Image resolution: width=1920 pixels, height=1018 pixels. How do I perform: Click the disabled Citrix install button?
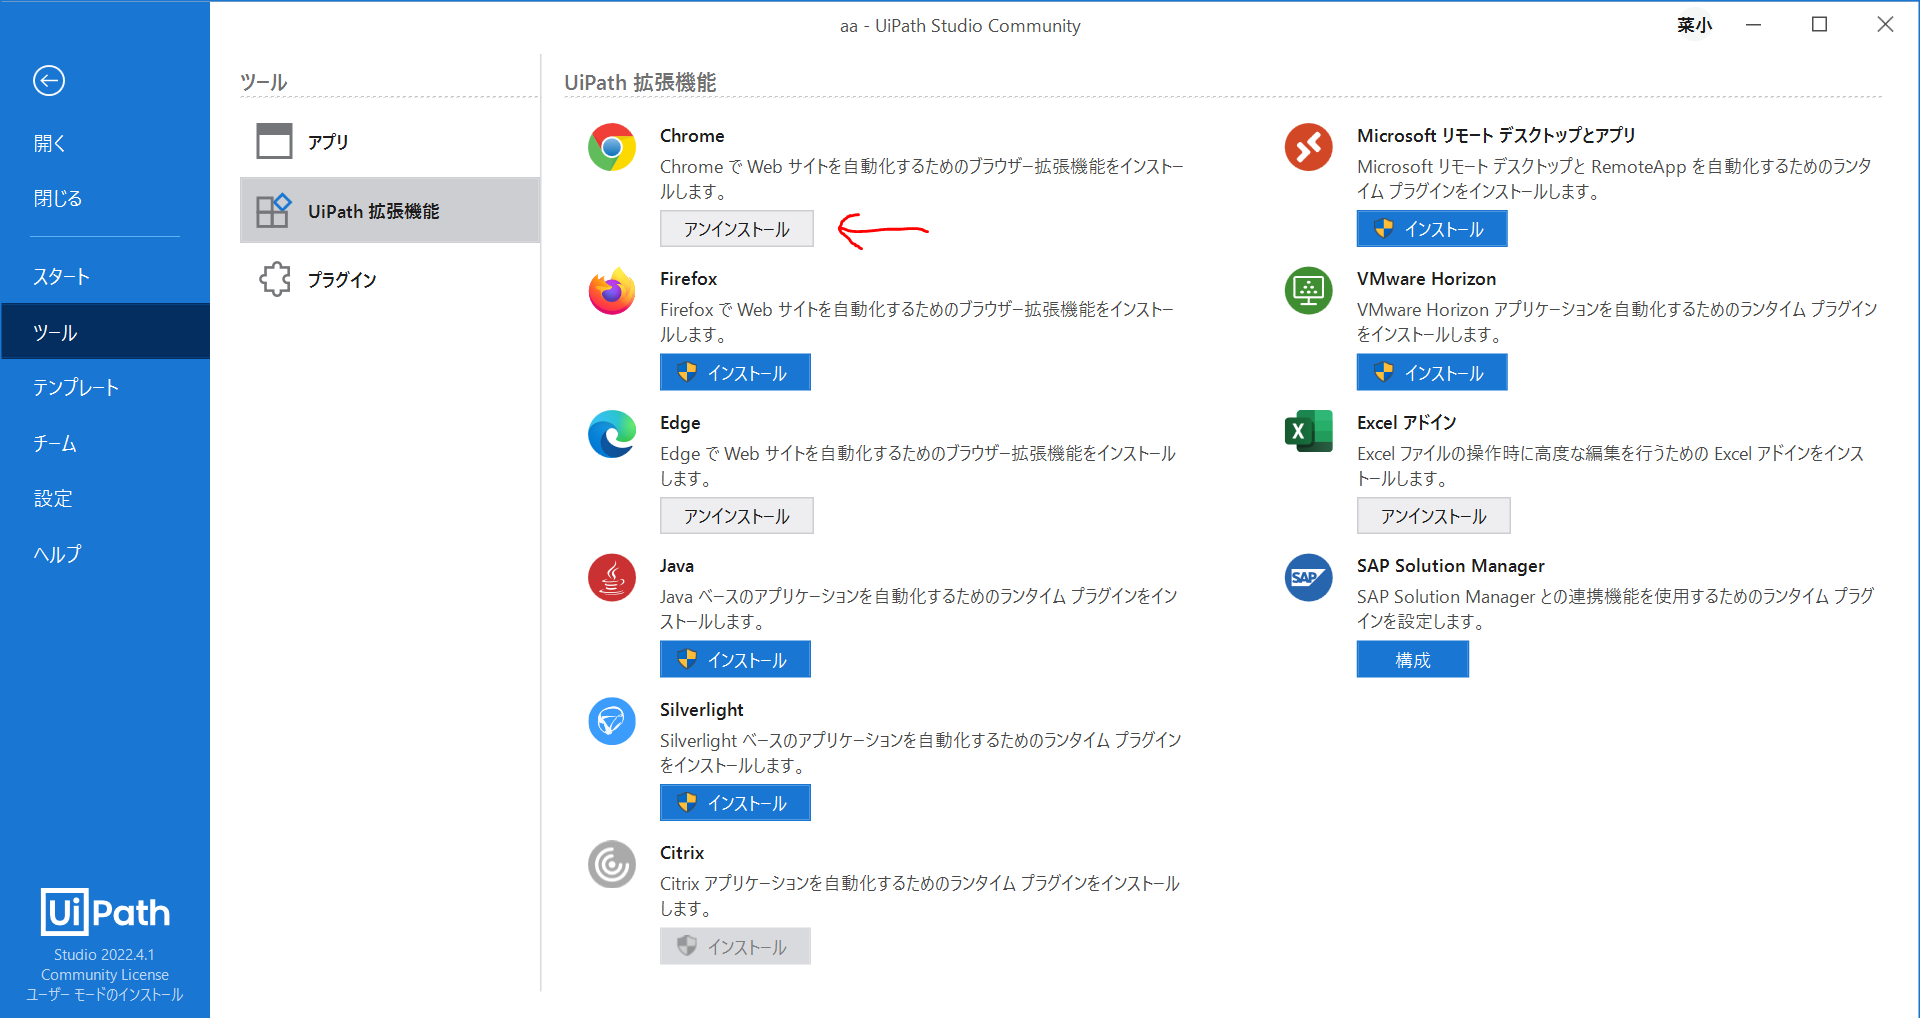735,947
